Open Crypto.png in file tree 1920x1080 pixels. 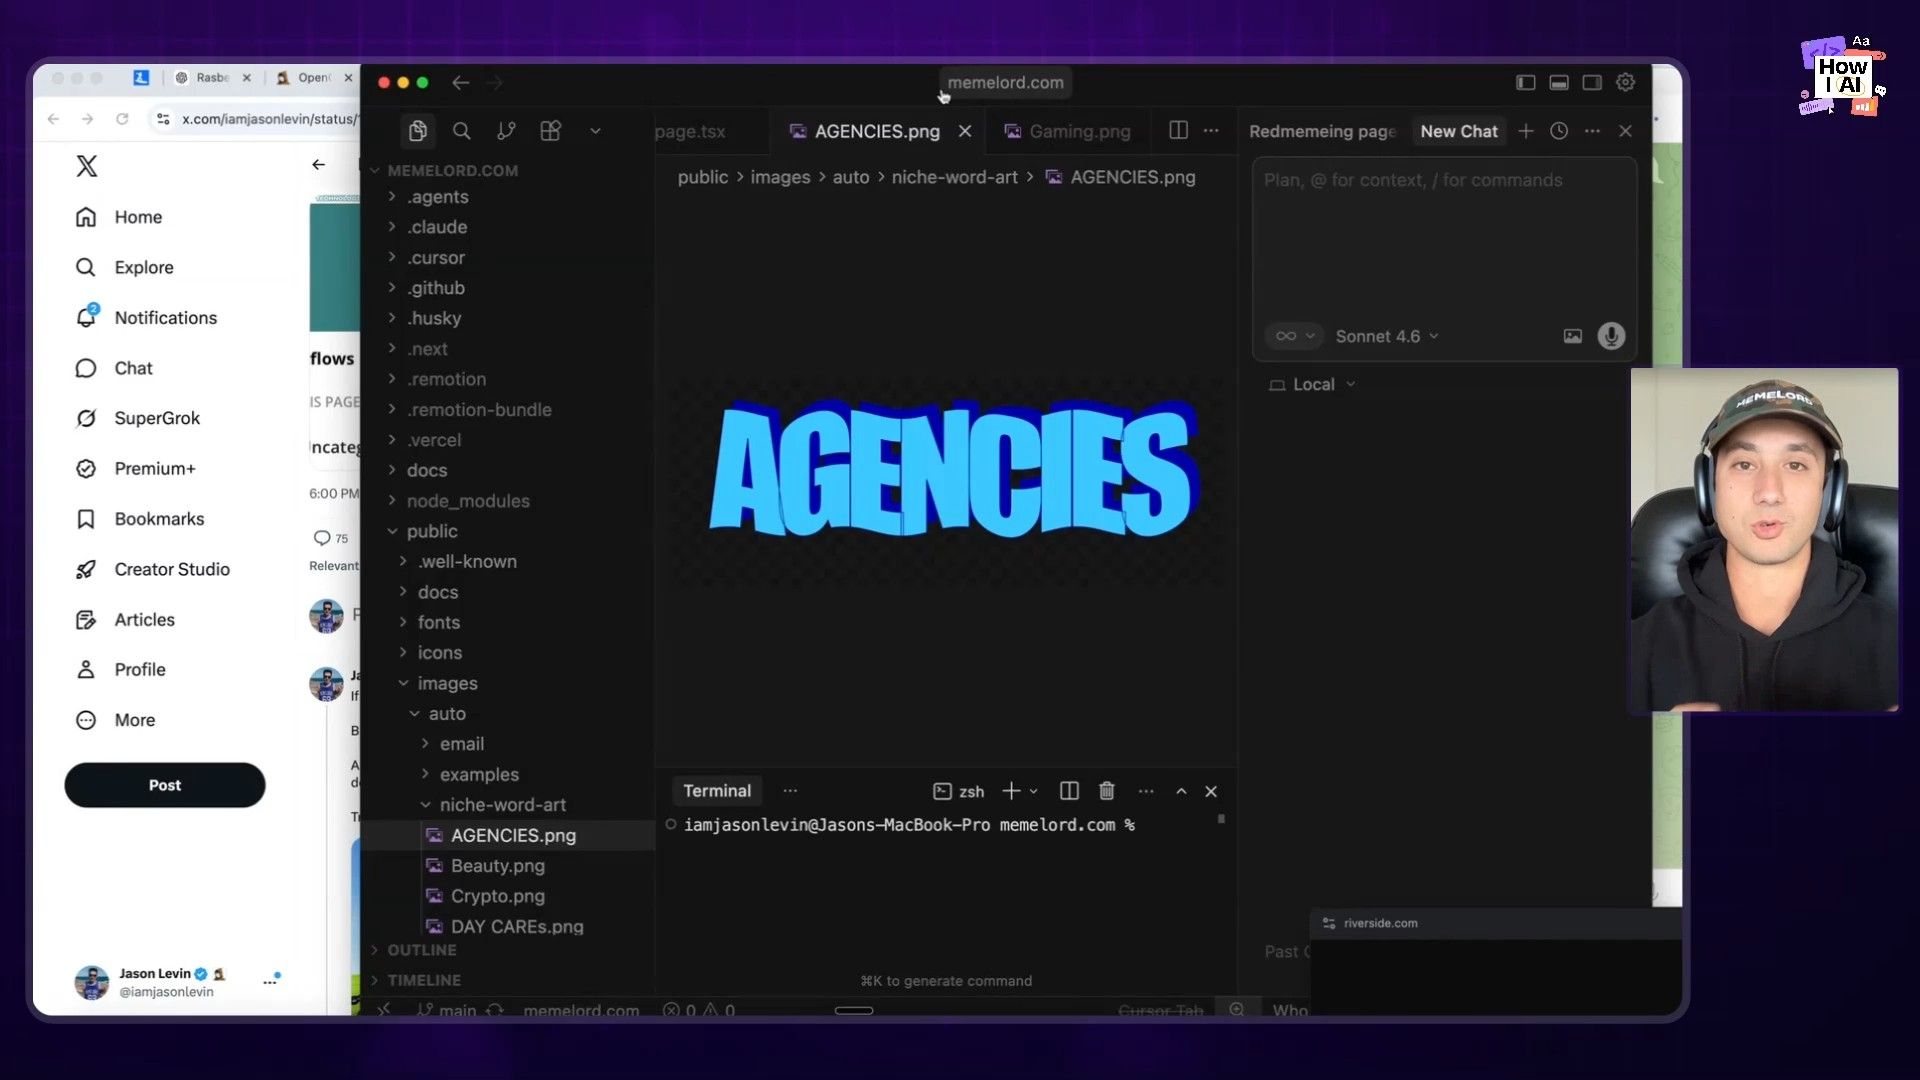(507, 896)
